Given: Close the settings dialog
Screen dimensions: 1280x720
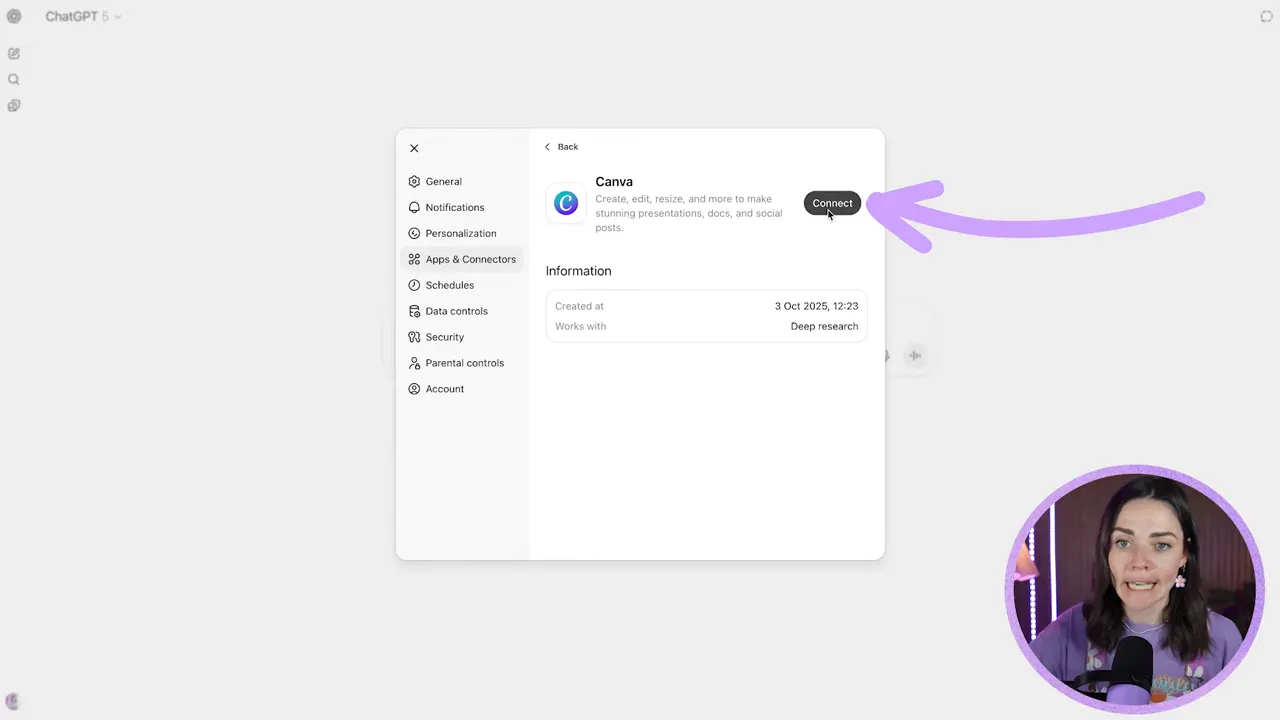Looking at the screenshot, I should click(x=414, y=148).
